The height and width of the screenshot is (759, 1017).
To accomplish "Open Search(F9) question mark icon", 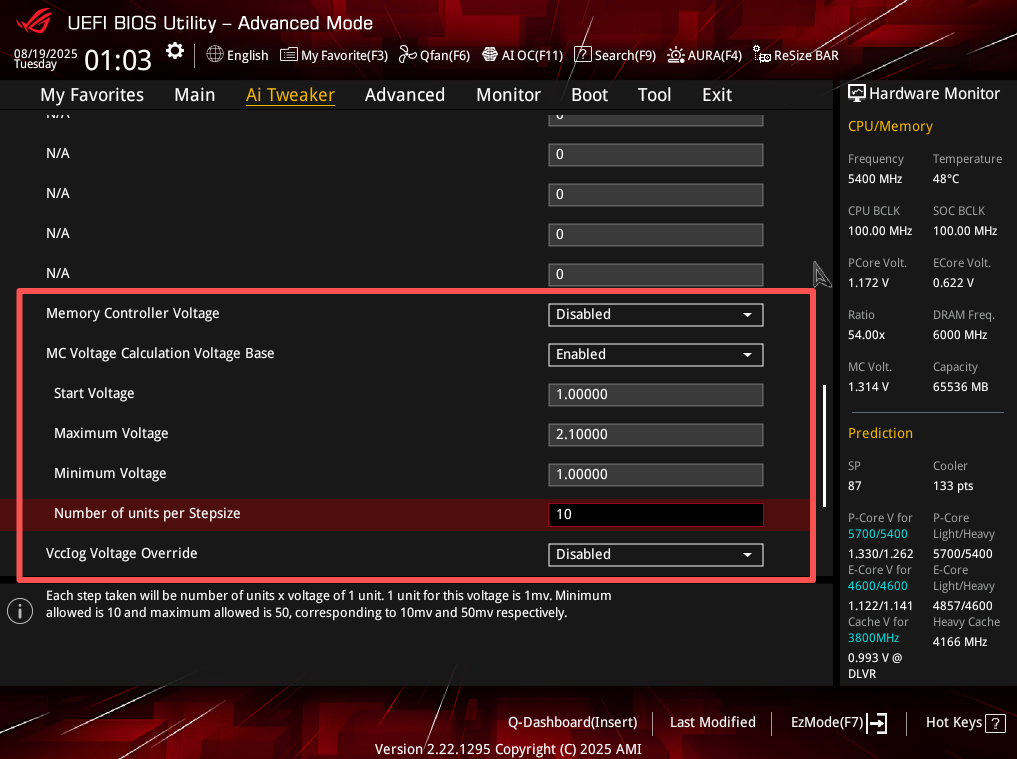I will (x=582, y=54).
